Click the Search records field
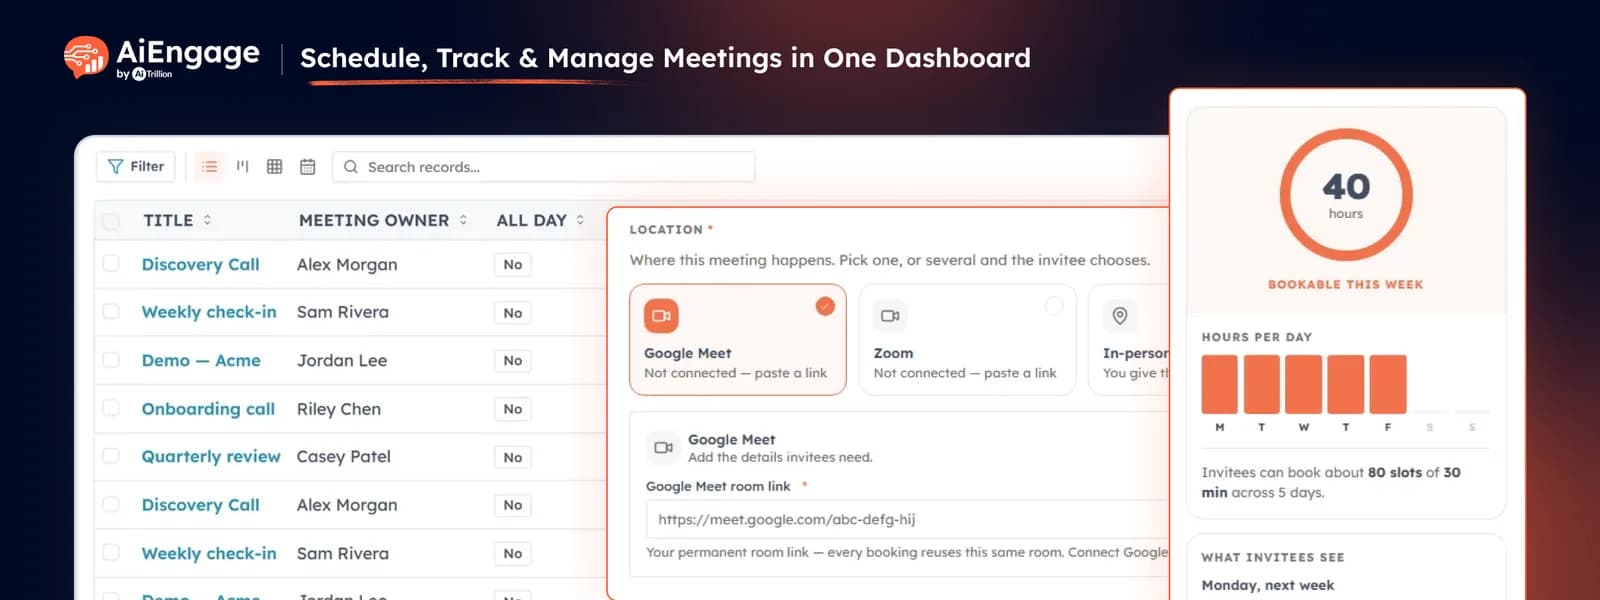The height and width of the screenshot is (600, 1600). (544, 166)
